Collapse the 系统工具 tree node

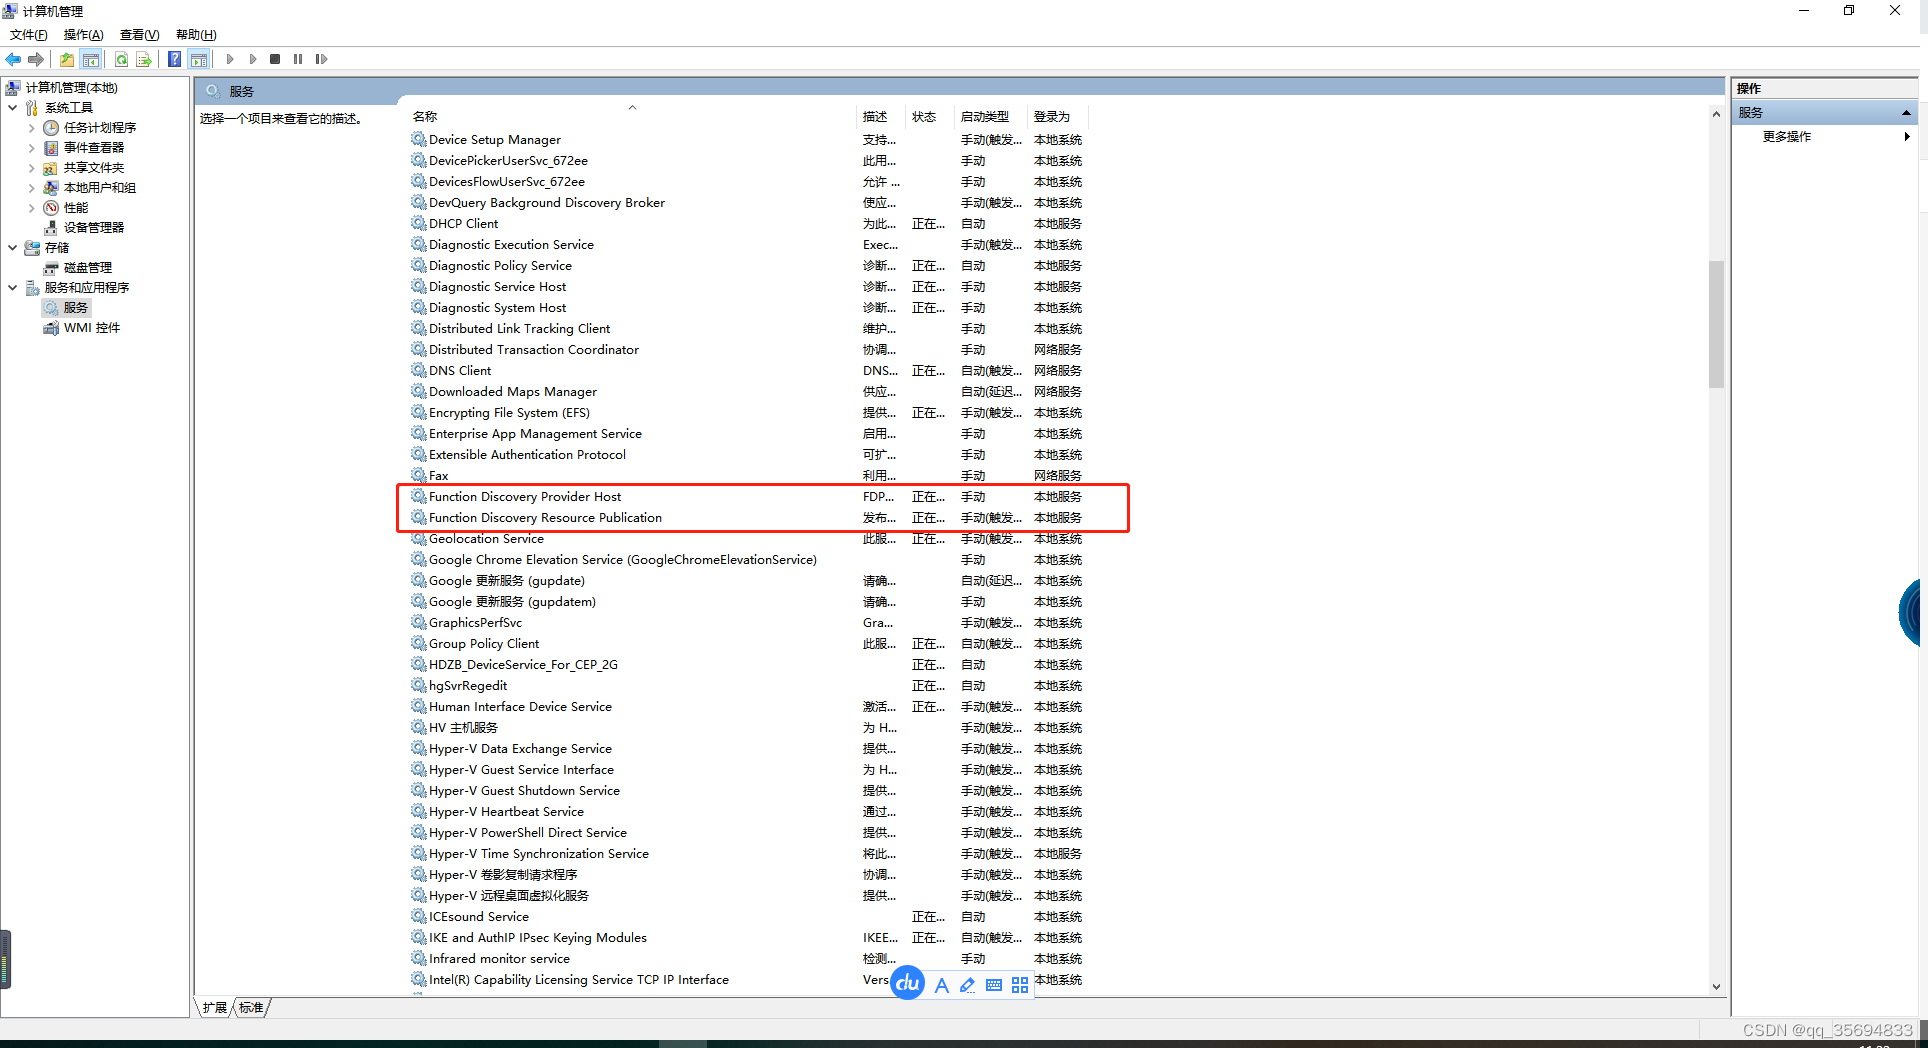(13, 108)
